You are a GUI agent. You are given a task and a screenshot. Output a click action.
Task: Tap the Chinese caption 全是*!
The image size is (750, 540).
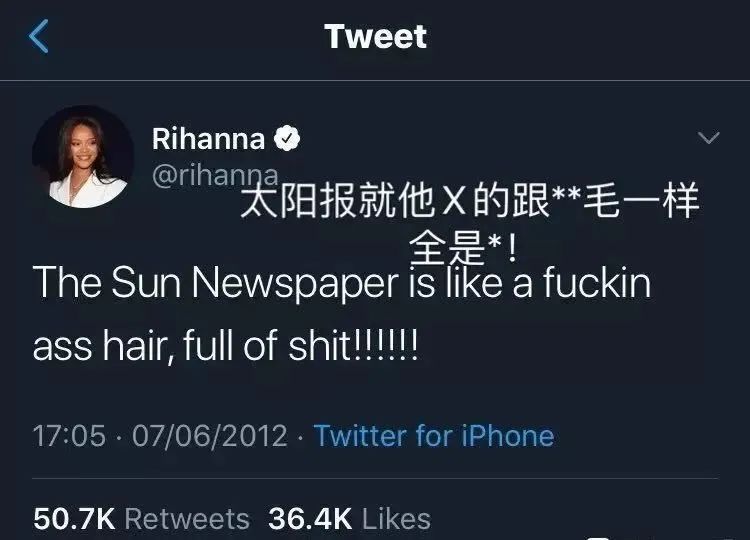[463, 248]
